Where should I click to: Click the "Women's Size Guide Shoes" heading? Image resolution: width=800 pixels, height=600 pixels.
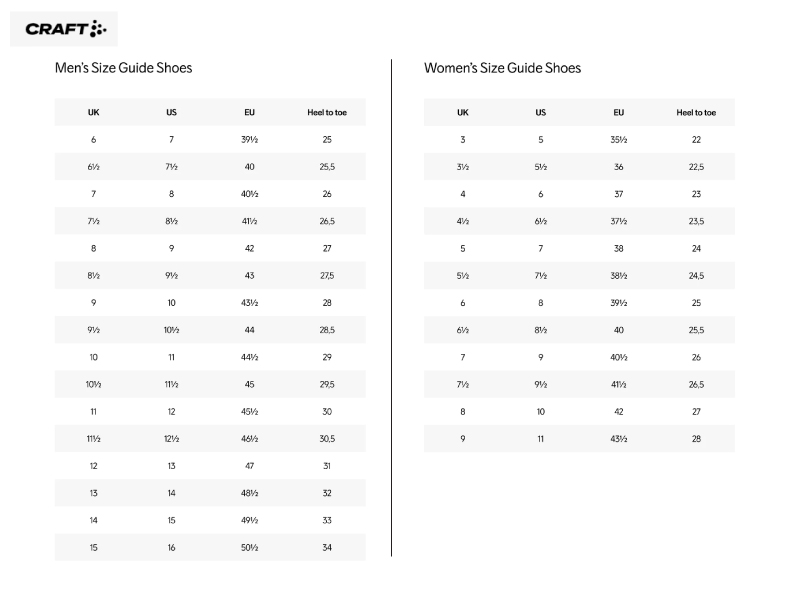pos(502,68)
